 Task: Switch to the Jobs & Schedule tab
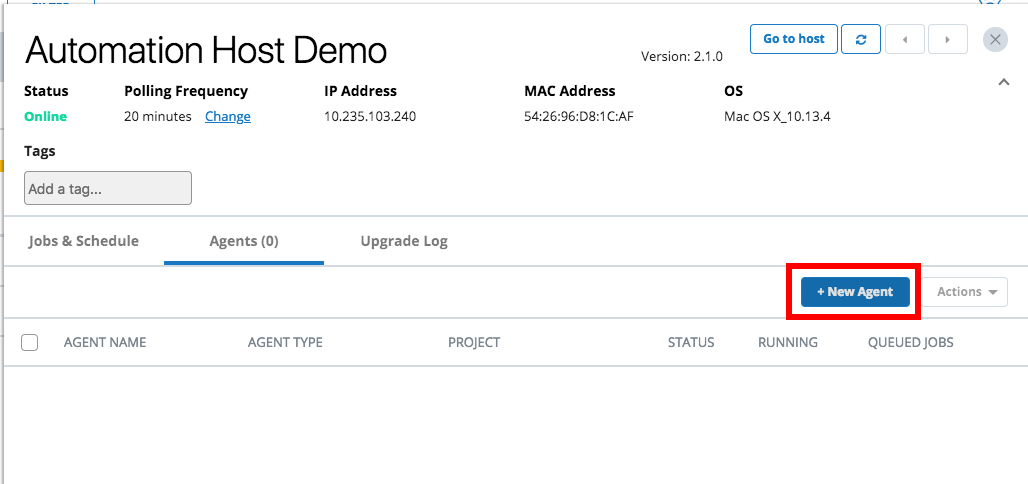tap(84, 241)
